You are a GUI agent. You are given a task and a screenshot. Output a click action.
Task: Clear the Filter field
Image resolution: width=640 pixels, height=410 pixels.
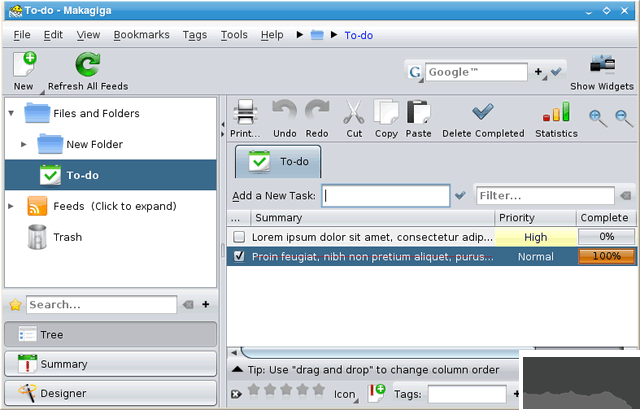tap(625, 196)
